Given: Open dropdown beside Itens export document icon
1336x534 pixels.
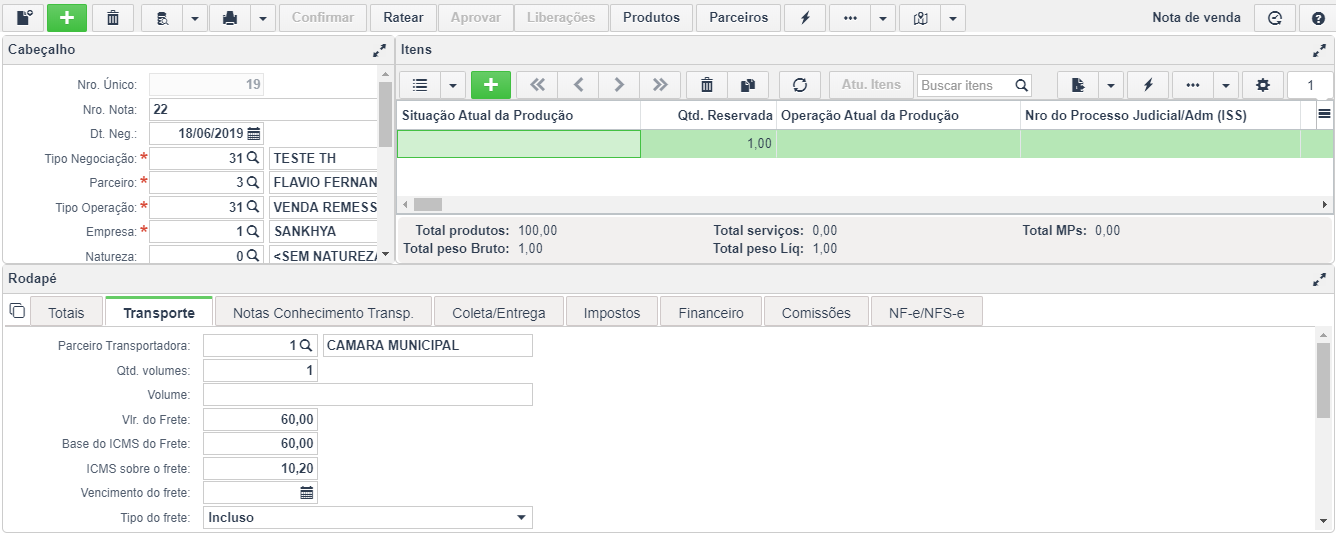Looking at the screenshot, I should pyautogui.click(x=1111, y=85).
